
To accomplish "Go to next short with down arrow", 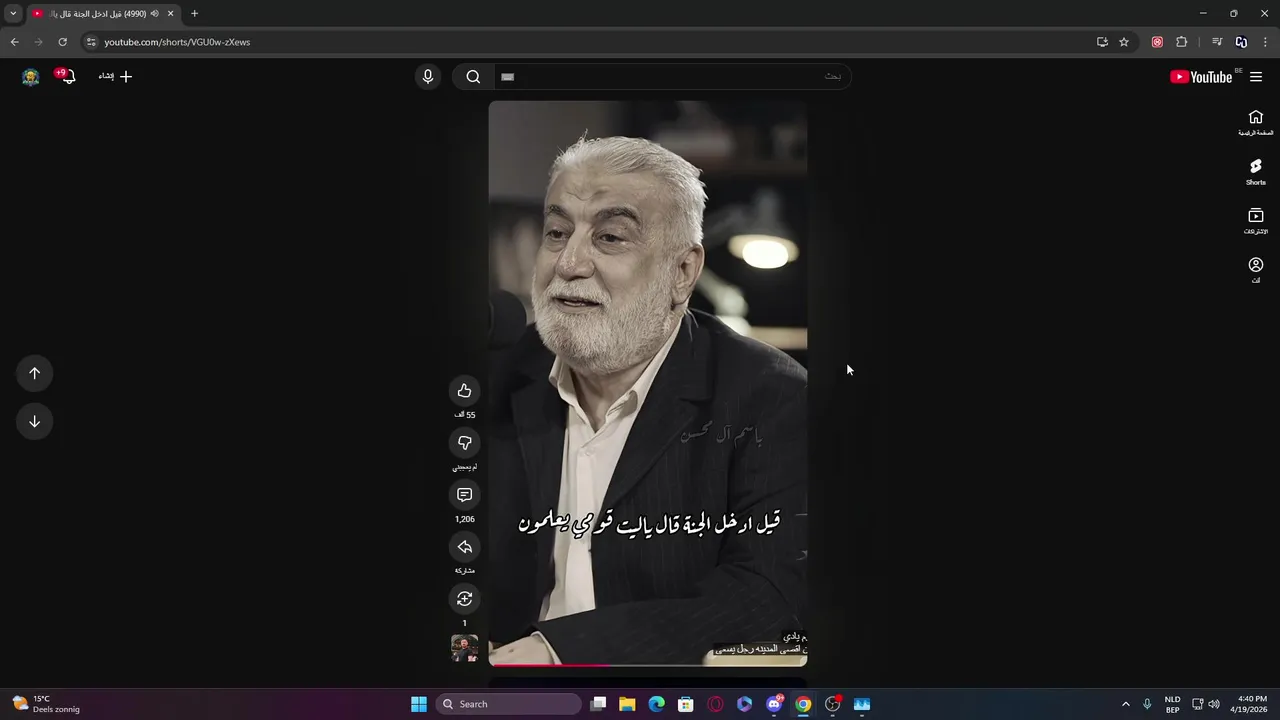I will tap(34, 421).
